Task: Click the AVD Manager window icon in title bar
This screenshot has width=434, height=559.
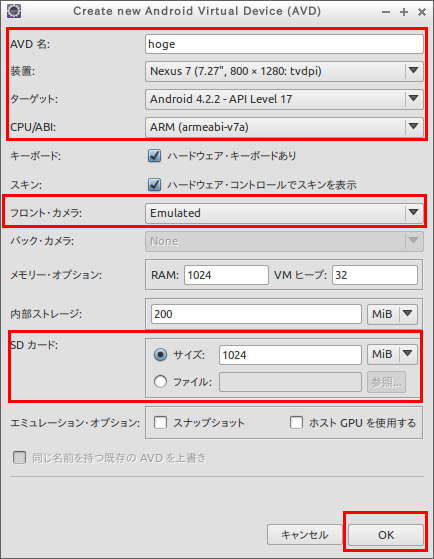Action: [x=14, y=11]
